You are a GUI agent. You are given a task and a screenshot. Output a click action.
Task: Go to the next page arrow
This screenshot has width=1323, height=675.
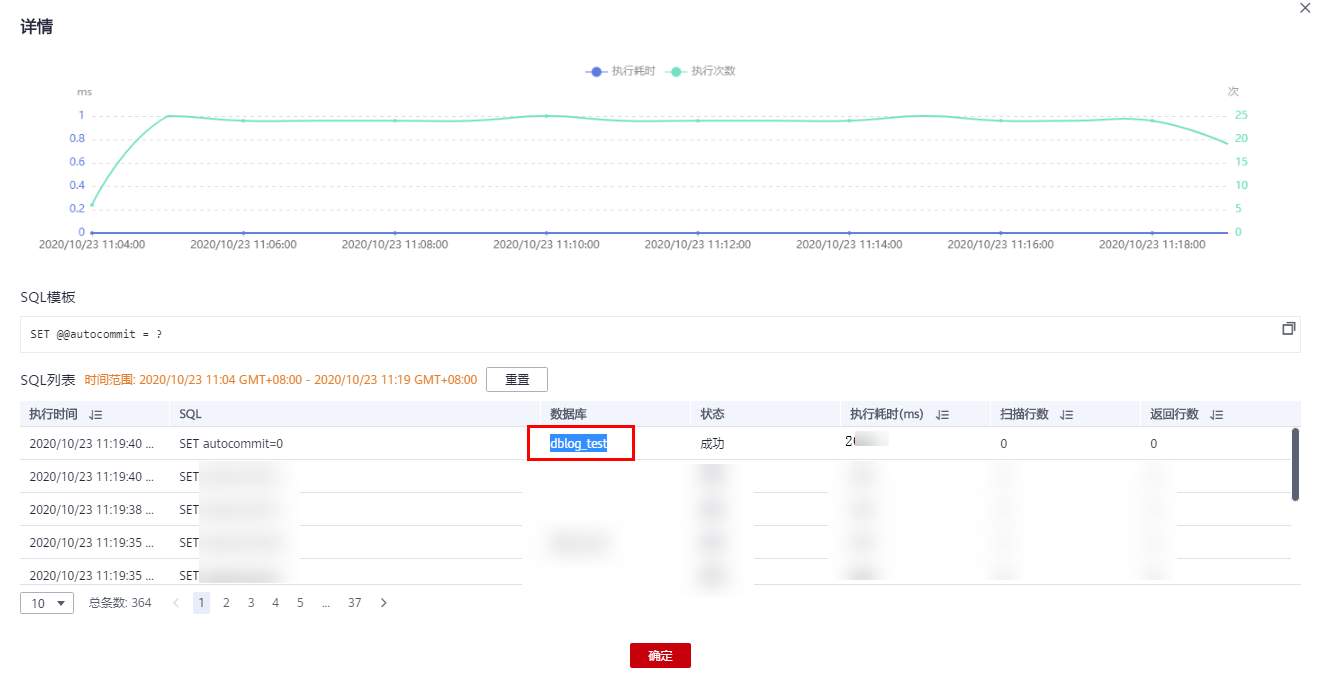pyautogui.click(x=383, y=603)
